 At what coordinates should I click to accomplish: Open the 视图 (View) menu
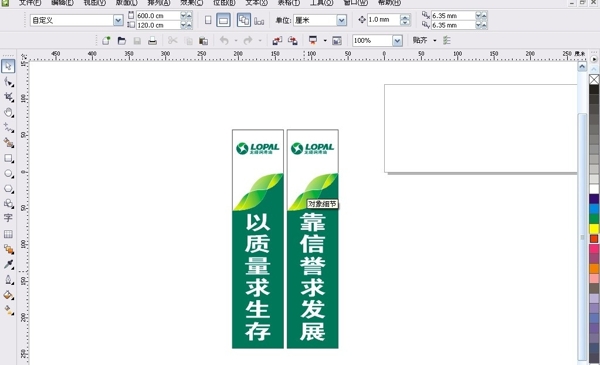click(x=95, y=3)
